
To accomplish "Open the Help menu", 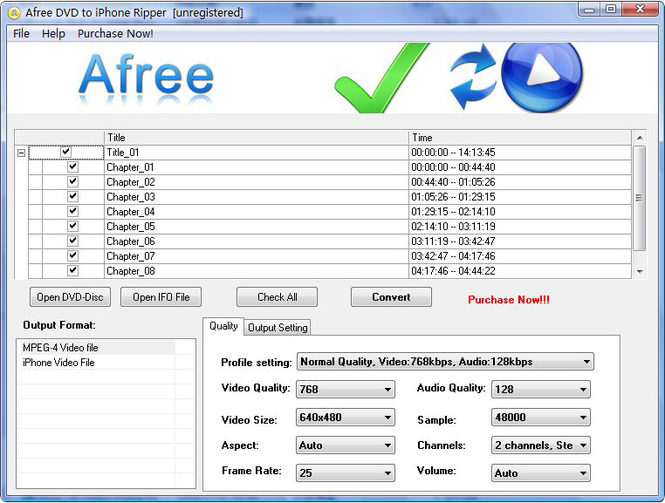I will [53, 34].
